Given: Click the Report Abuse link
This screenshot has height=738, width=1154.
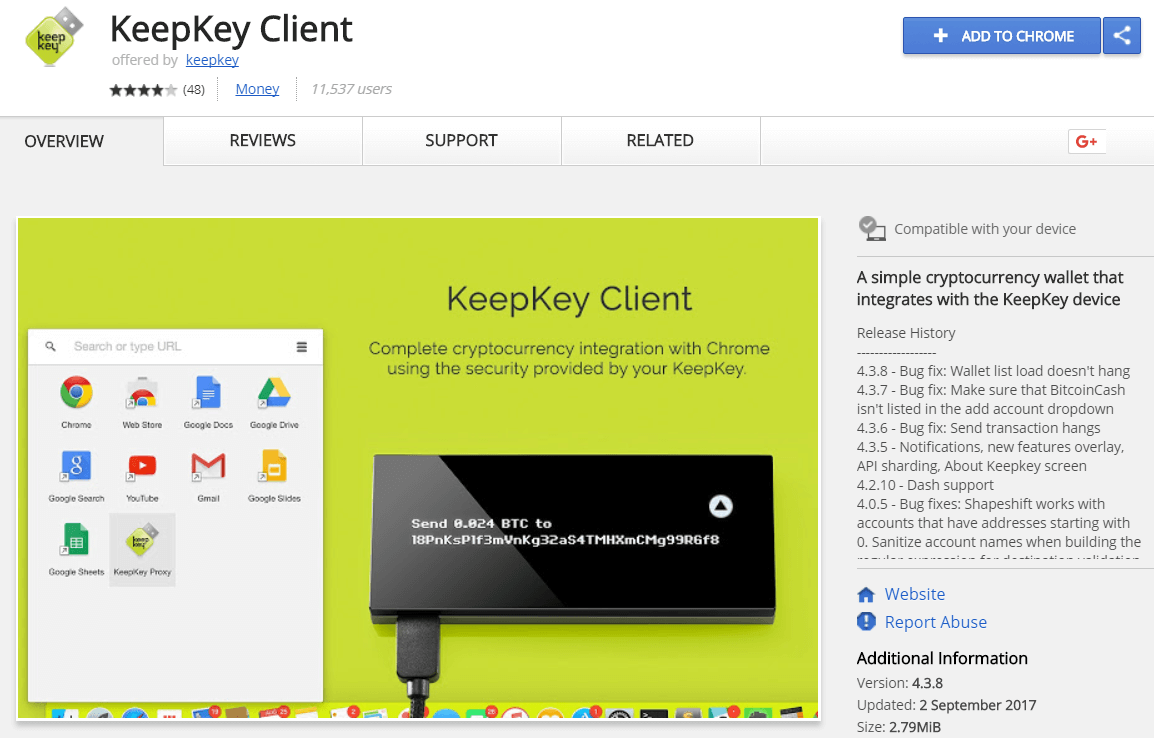Looking at the screenshot, I should tap(935, 622).
